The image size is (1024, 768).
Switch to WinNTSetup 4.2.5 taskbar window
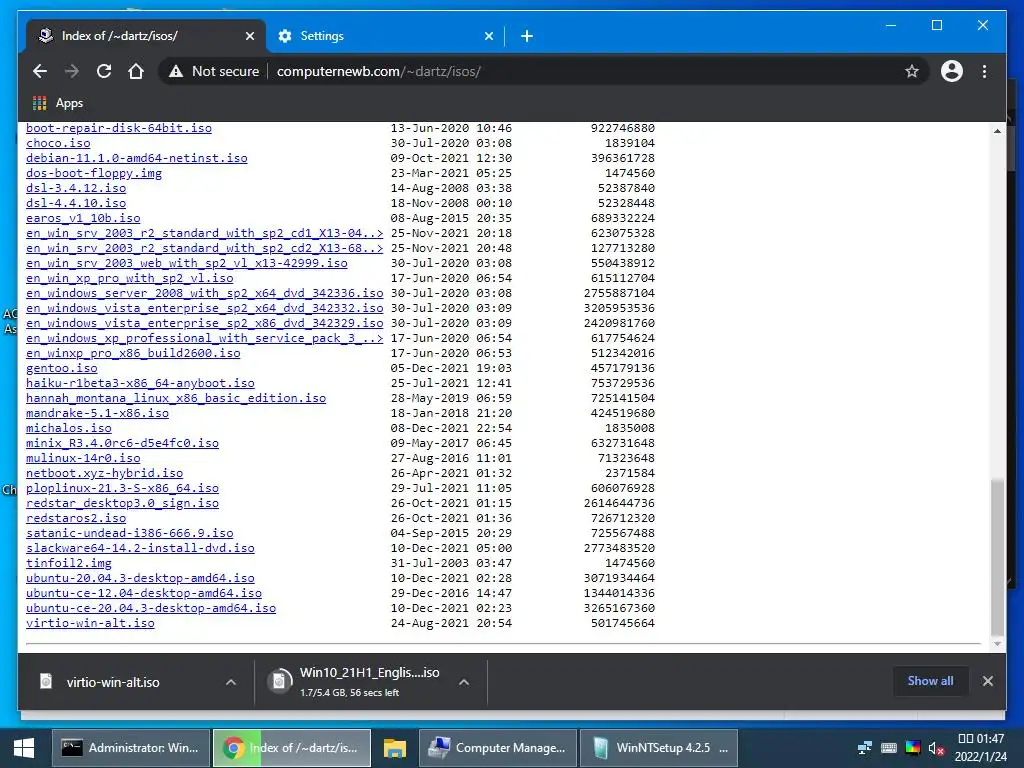tap(659, 748)
